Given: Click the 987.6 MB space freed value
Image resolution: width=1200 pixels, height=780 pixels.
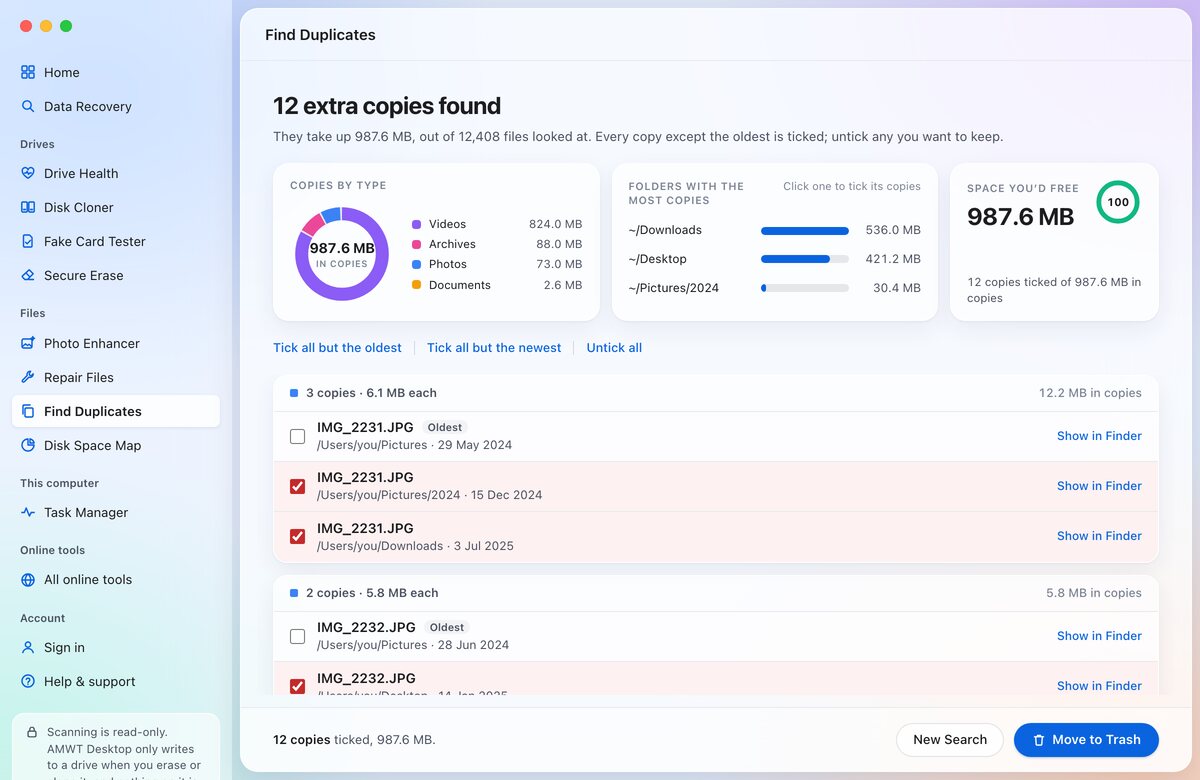Looking at the screenshot, I should pyautogui.click(x=1020, y=216).
